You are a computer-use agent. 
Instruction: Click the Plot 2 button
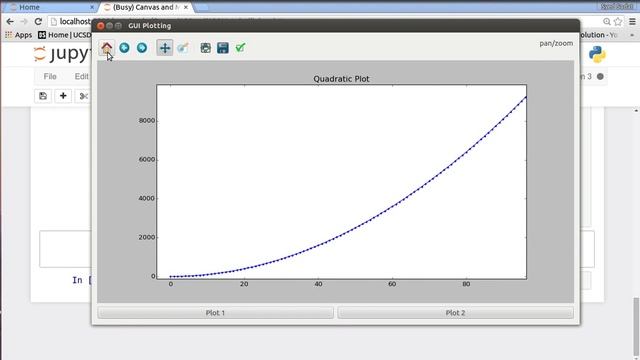point(455,313)
